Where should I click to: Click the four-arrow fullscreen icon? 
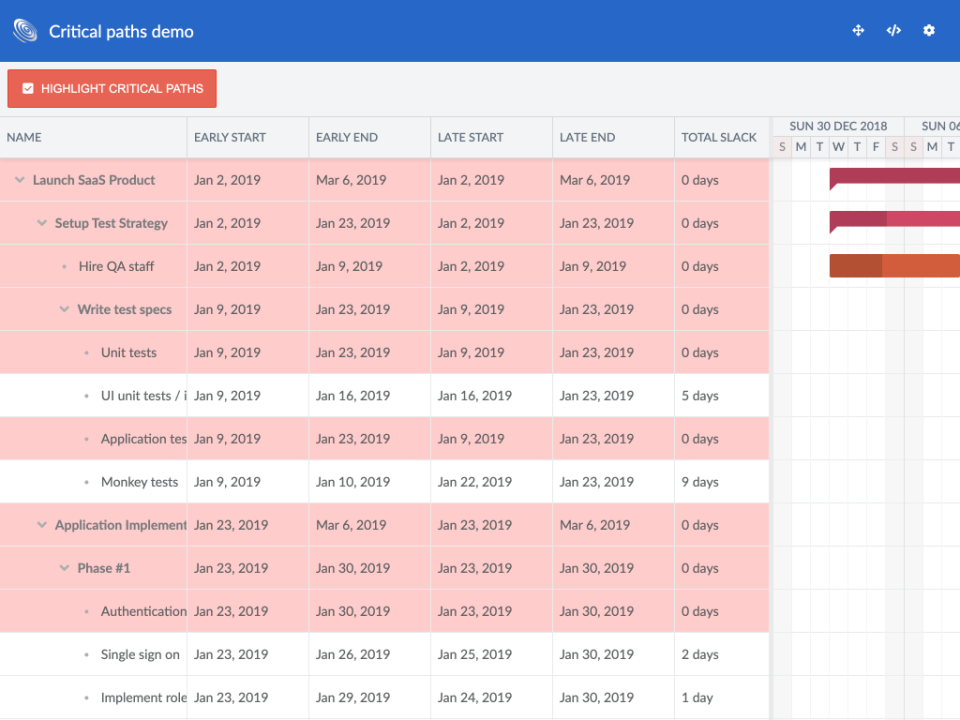tap(858, 31)
